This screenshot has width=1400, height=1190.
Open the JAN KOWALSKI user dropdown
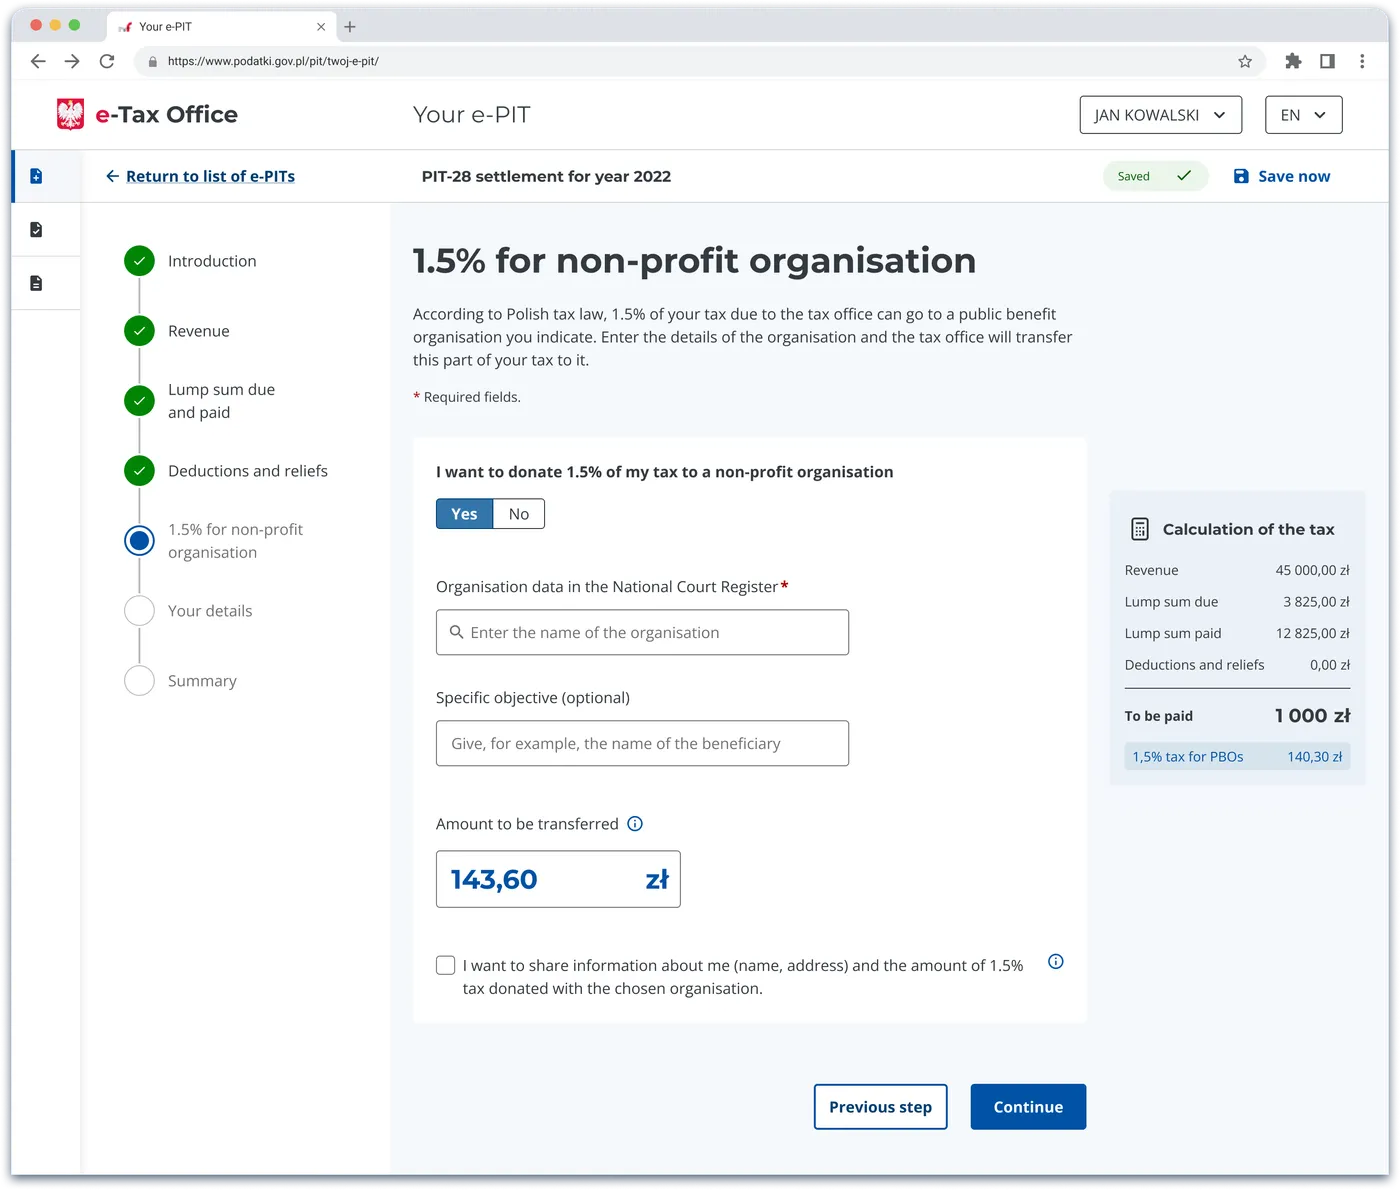(1161, 115)
